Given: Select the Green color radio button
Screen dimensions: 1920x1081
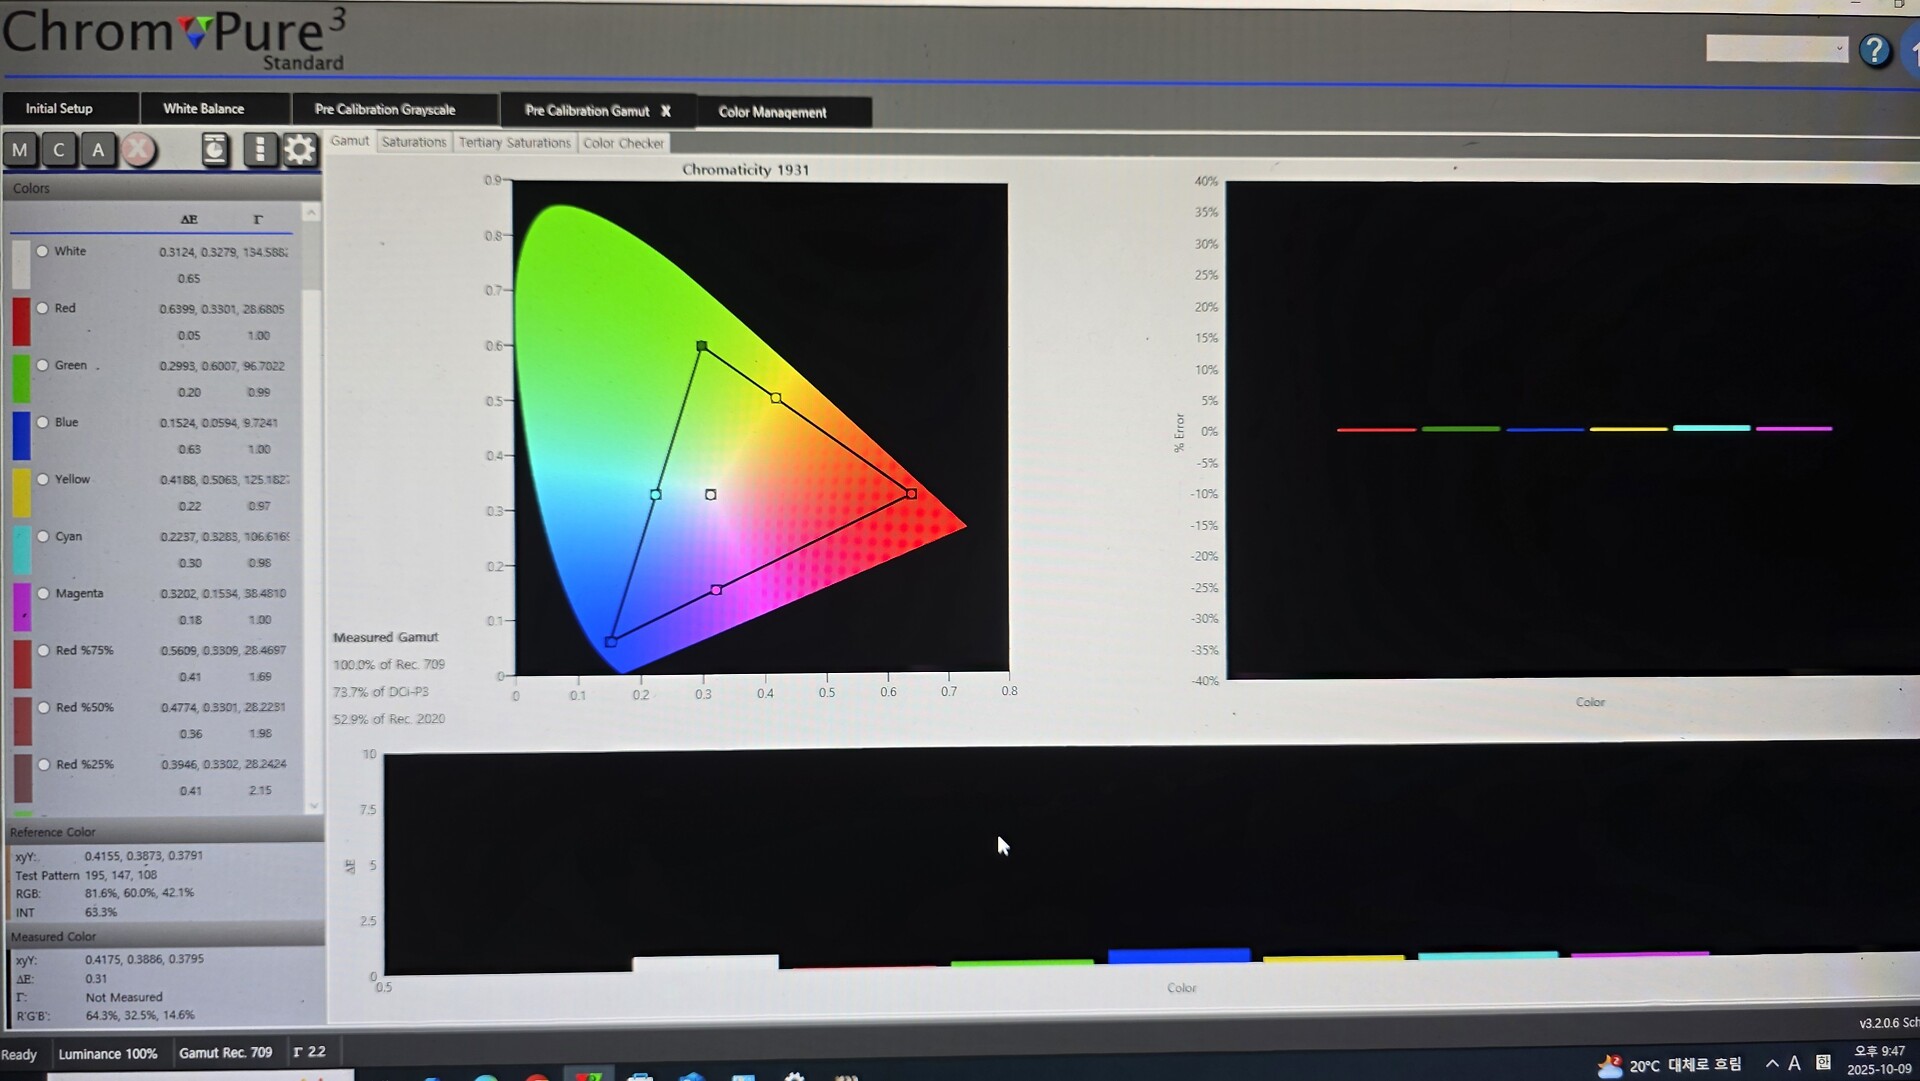Looking at the screenshot, I should tap(42, 365).
